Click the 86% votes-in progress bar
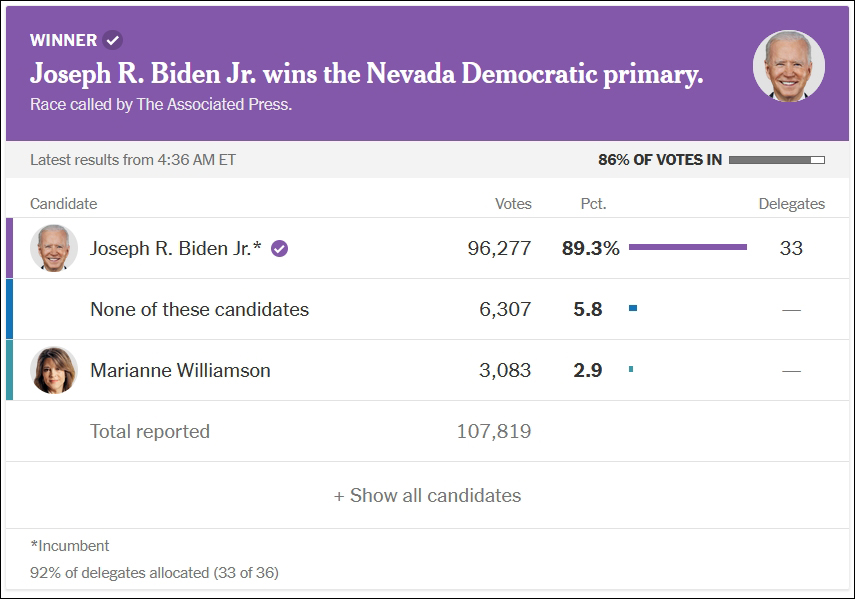The image size is (855, 599). 776,160
